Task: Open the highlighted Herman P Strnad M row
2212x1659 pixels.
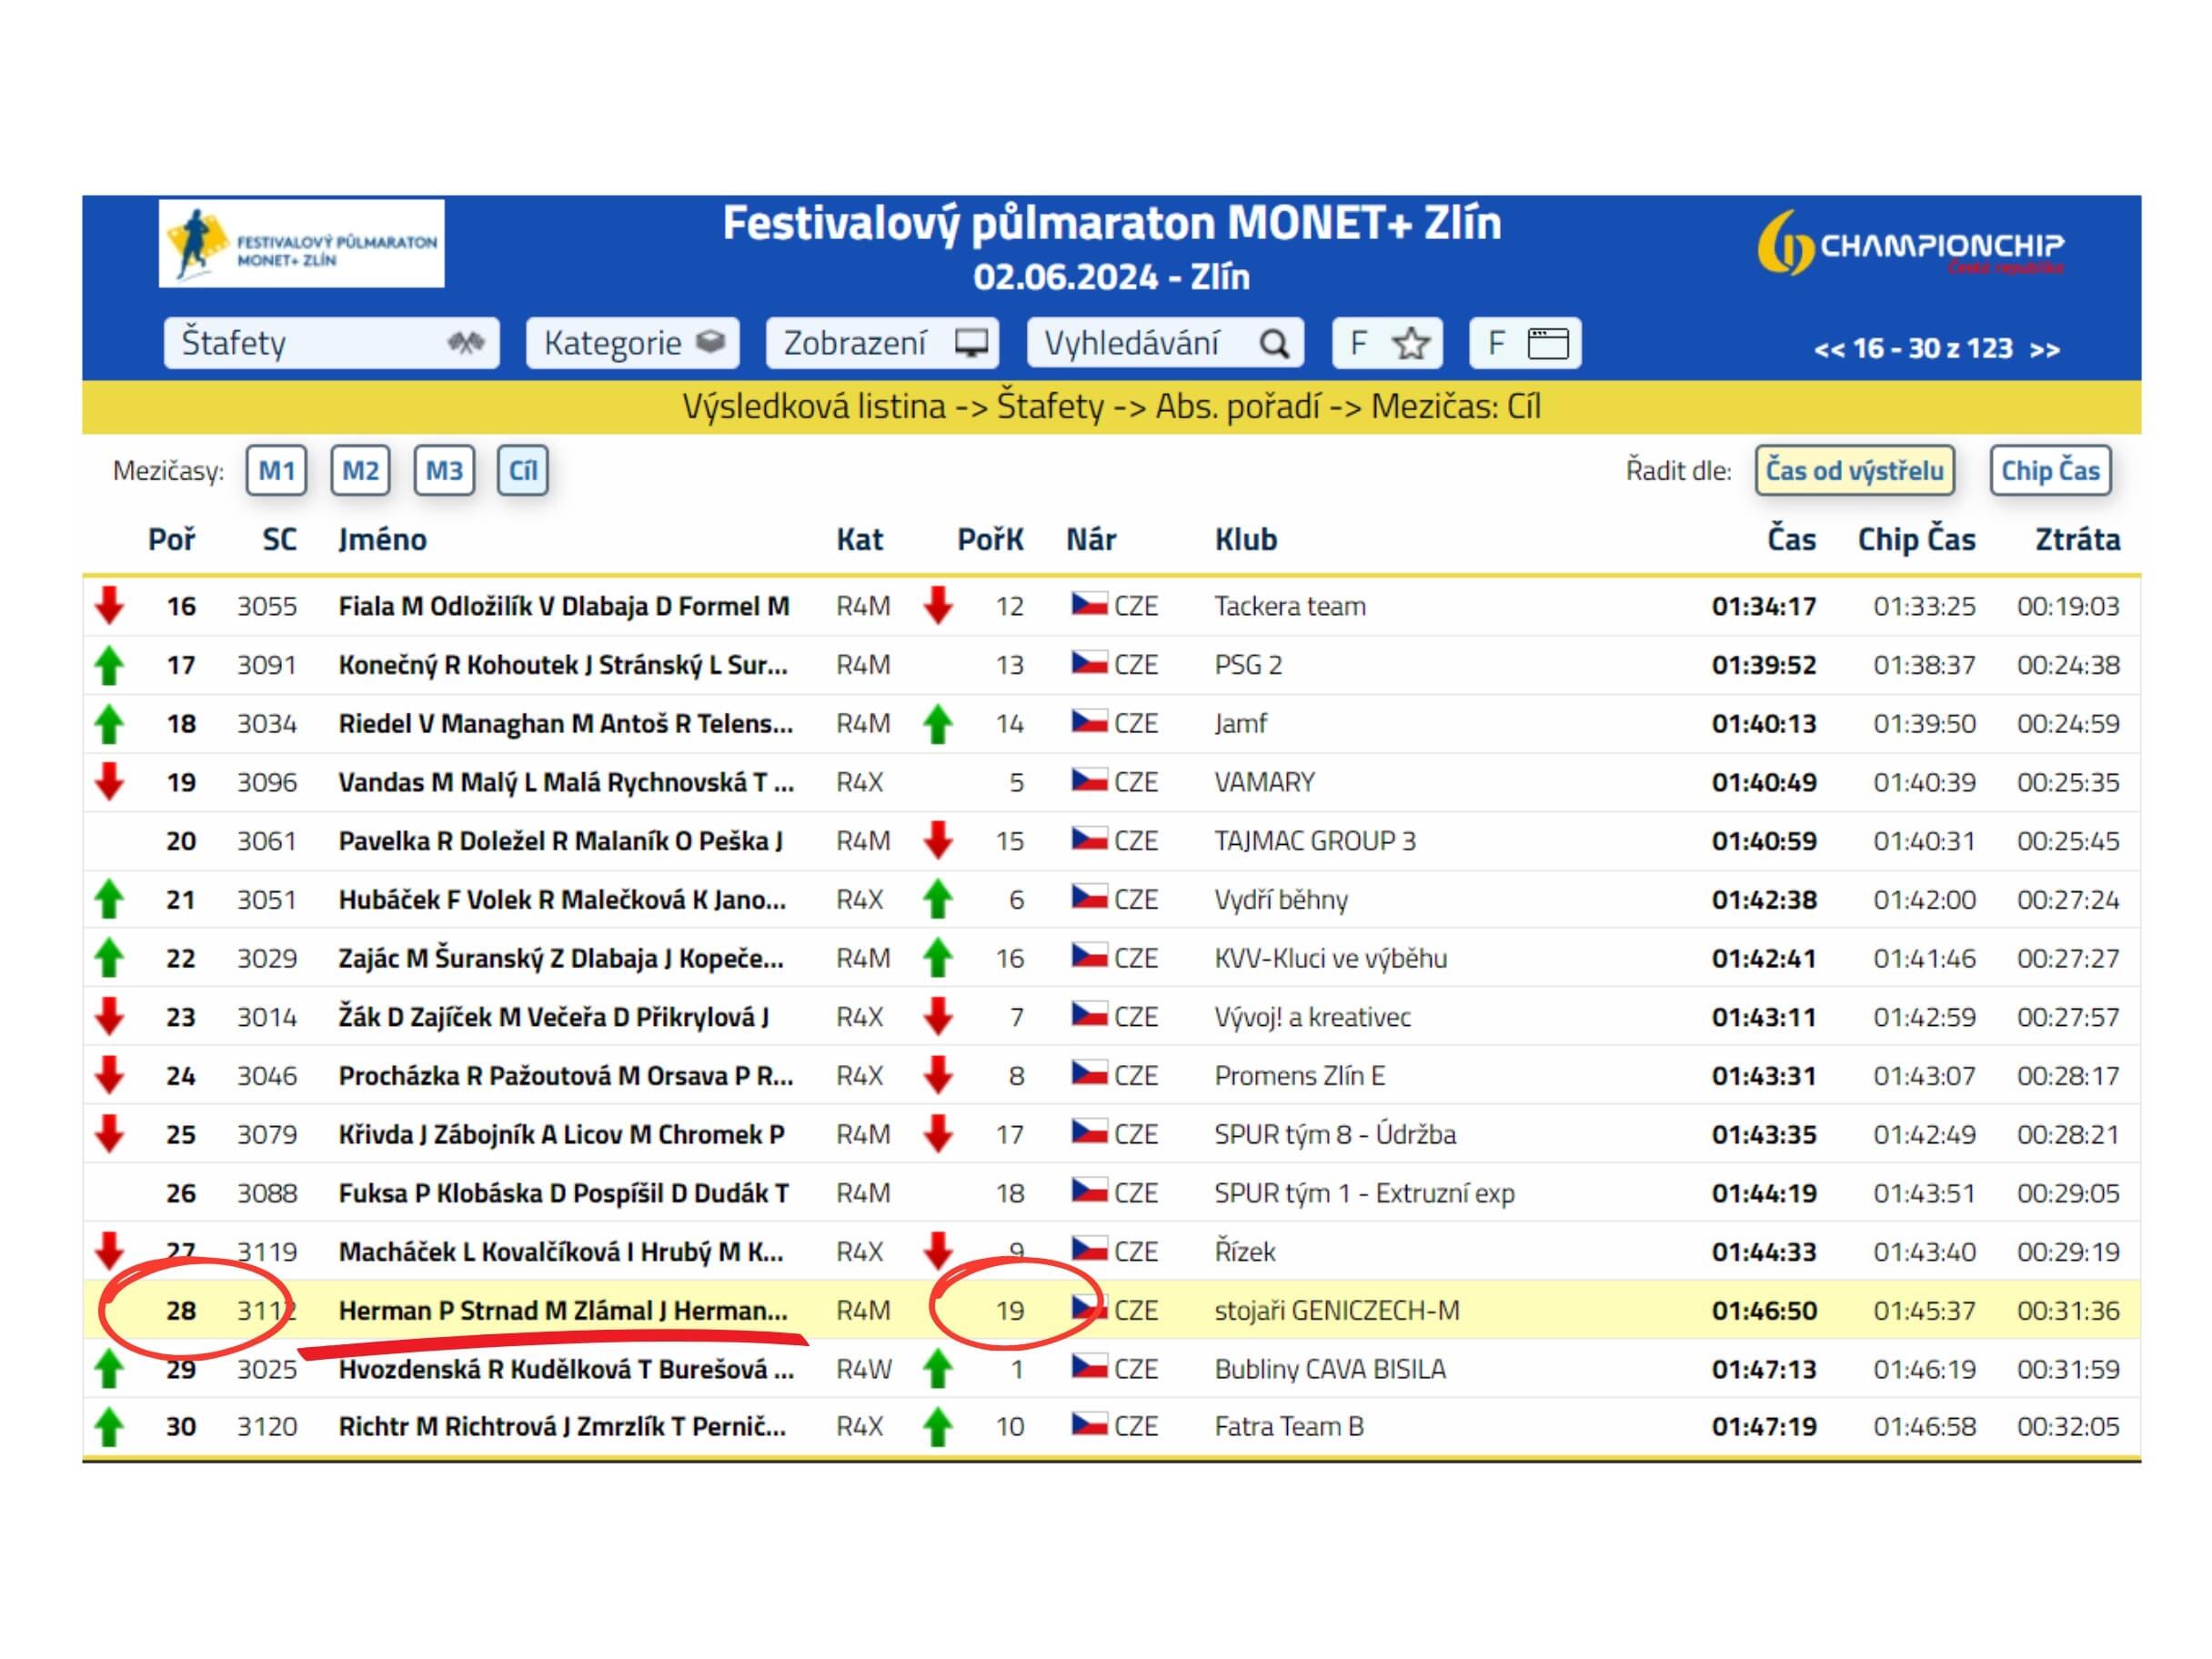Action: click(x=563, y=1310)
